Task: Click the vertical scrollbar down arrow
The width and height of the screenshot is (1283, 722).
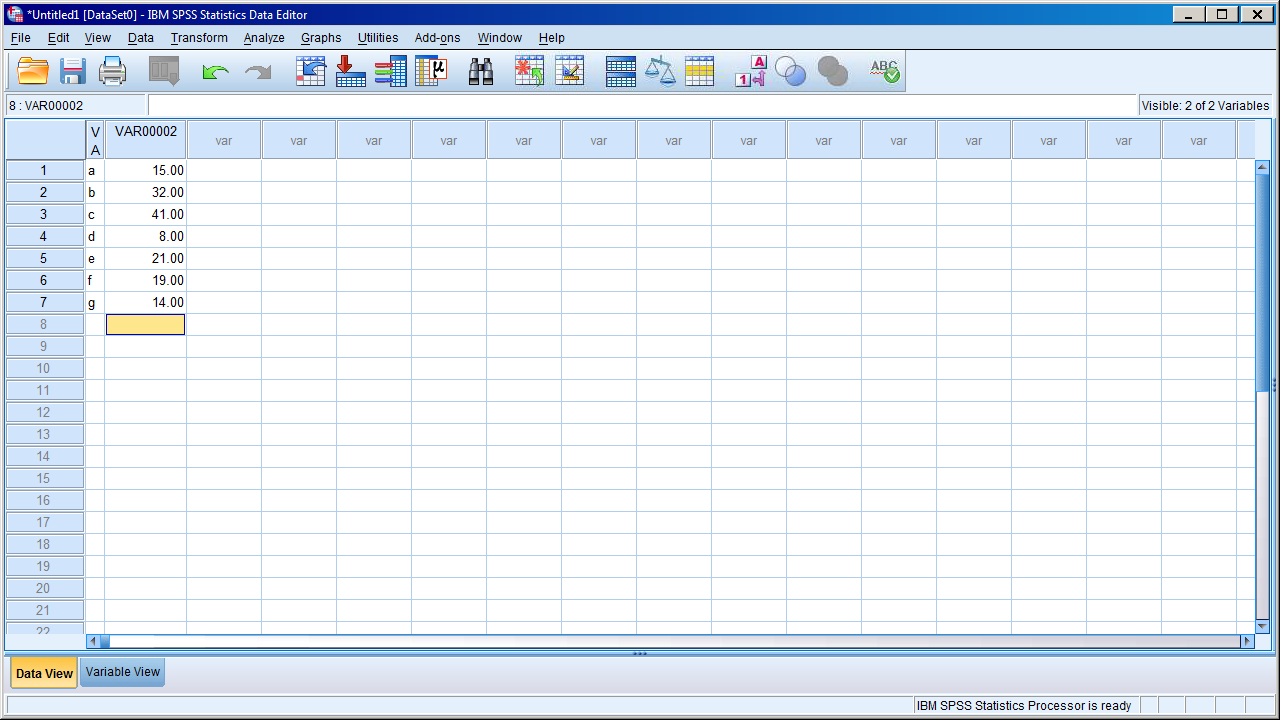Action: 1261,626
